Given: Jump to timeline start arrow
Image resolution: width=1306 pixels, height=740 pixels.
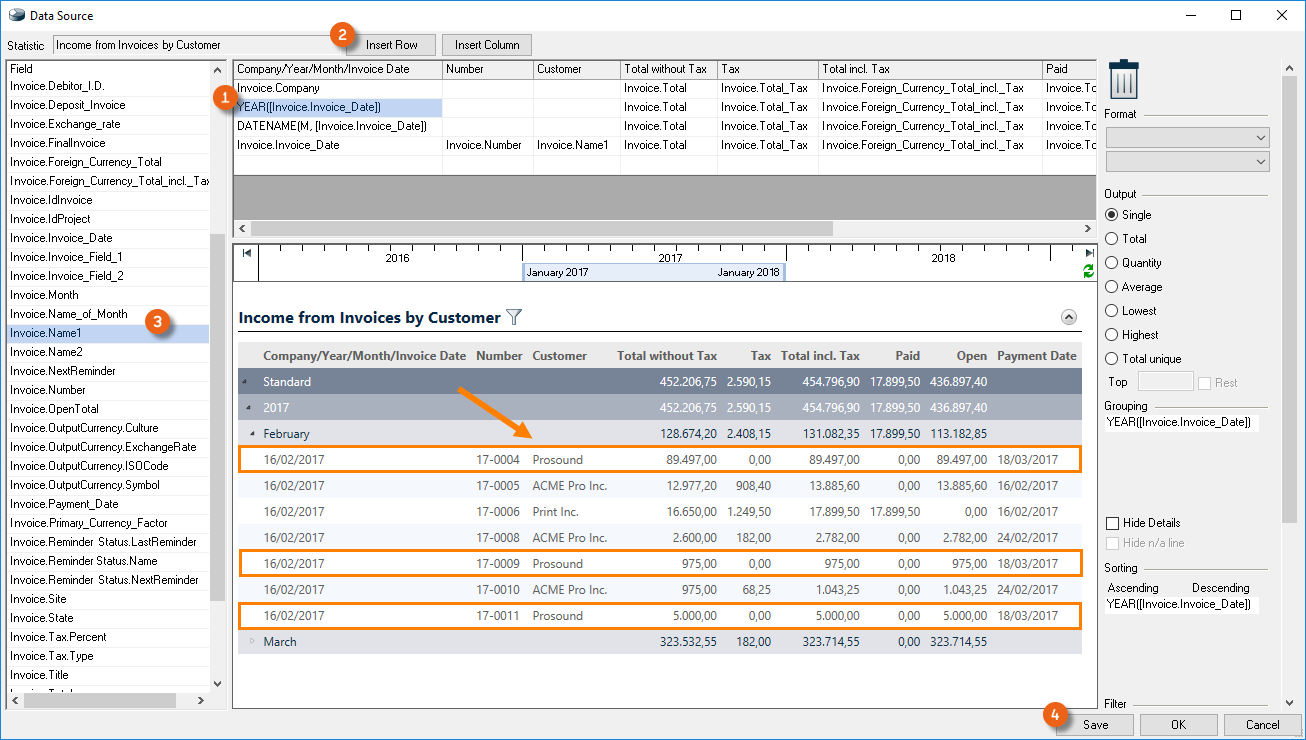Looking at the screenshot, I should click(x=246, y=253).
